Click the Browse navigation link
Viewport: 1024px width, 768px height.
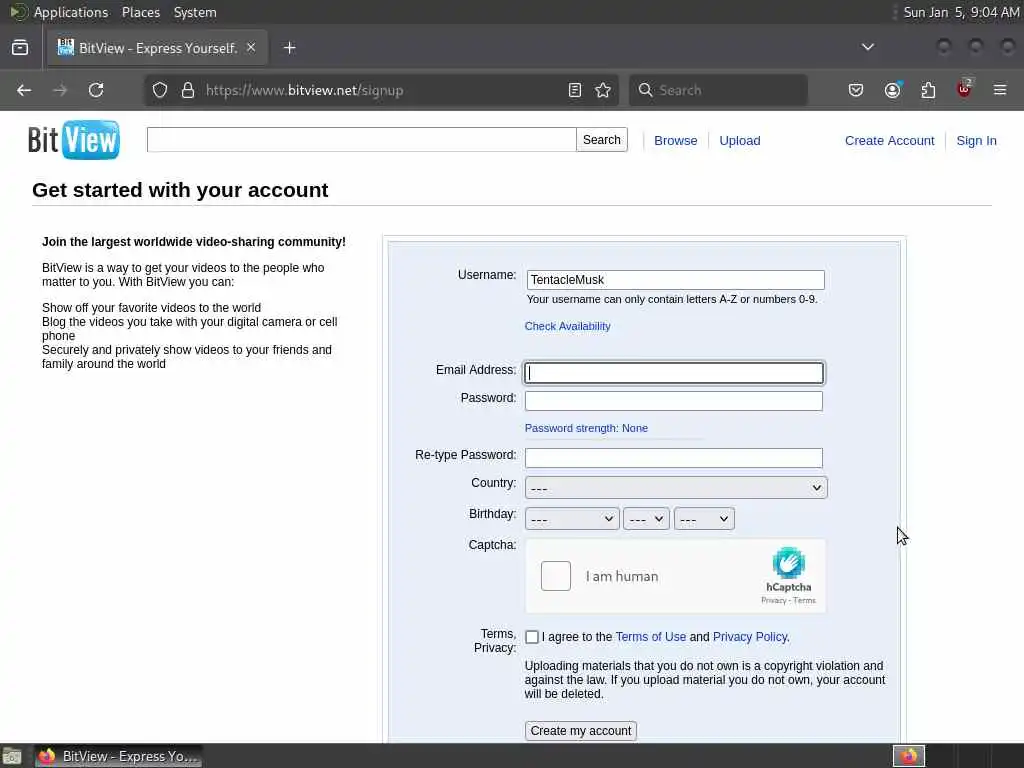(676, 140)
